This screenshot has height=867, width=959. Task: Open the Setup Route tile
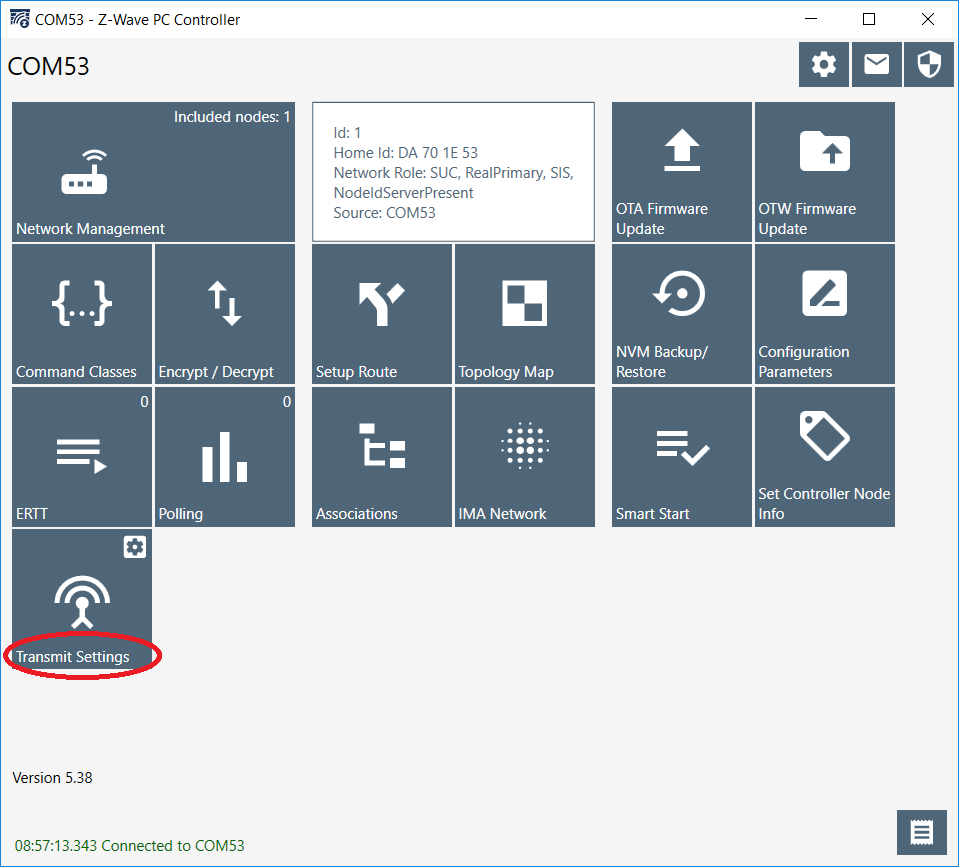pyautogui.click(x=382, y=314)
